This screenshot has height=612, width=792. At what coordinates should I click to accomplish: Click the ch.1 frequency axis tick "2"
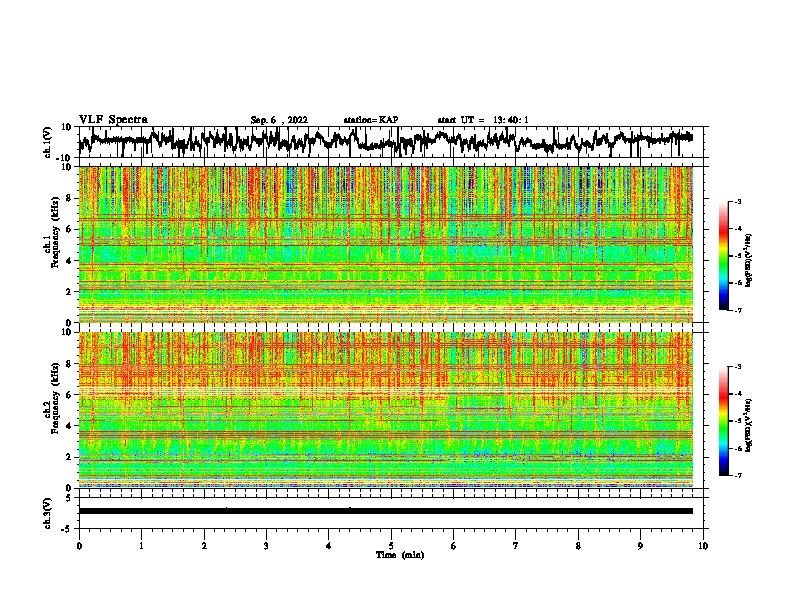69,292
